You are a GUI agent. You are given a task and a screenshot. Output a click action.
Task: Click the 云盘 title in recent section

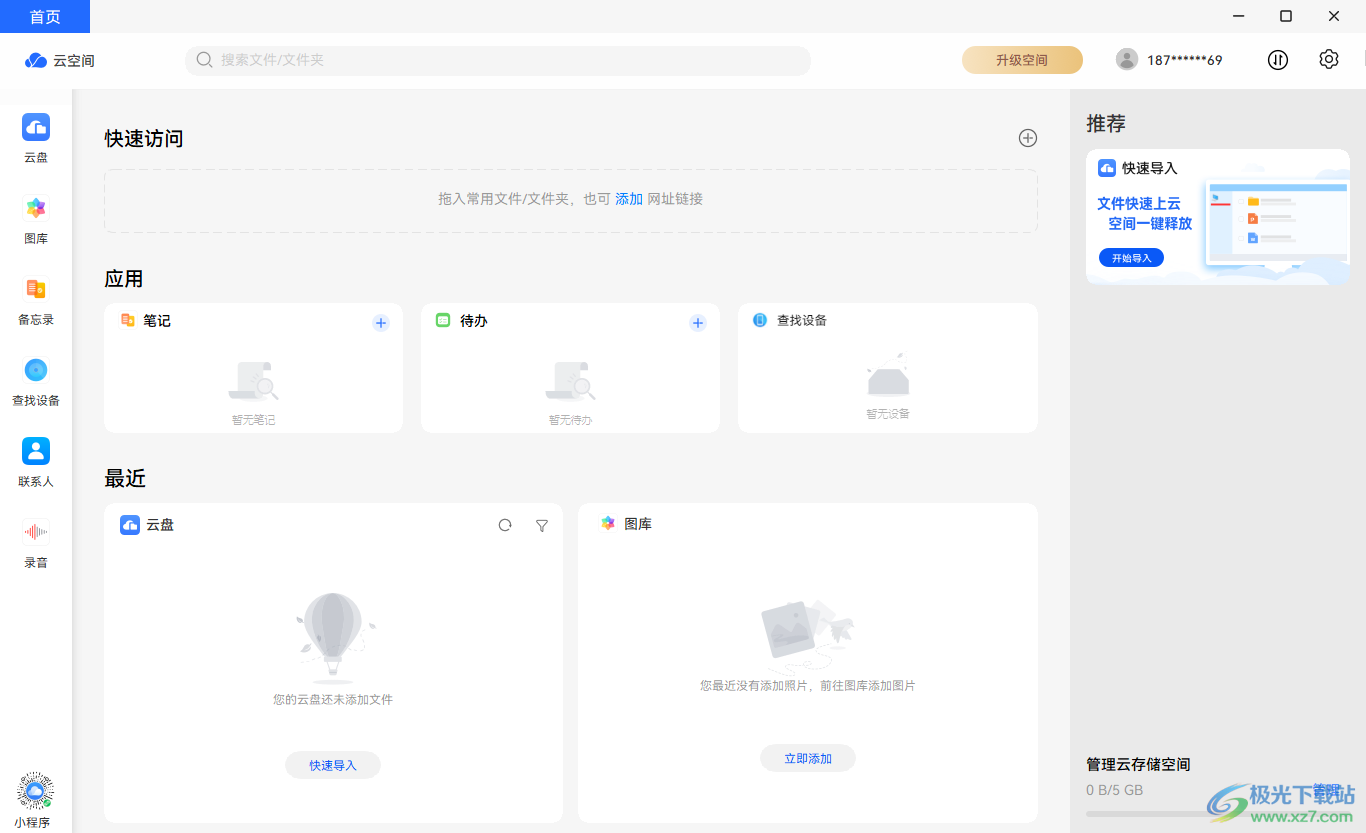[160, 524]
